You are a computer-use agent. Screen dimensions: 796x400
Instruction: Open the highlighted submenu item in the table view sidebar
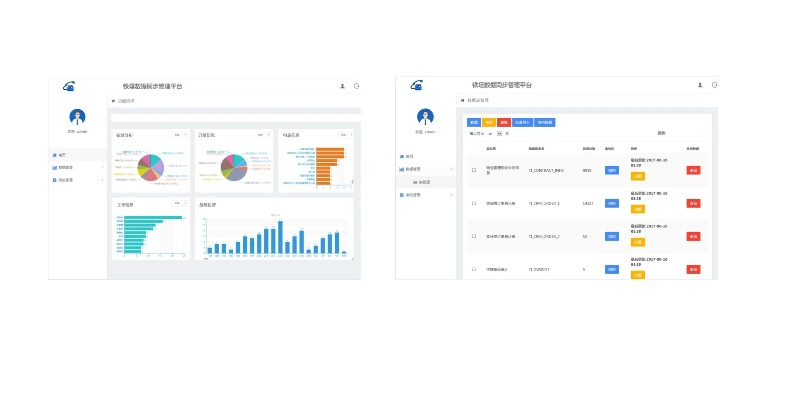click(424, 182)
